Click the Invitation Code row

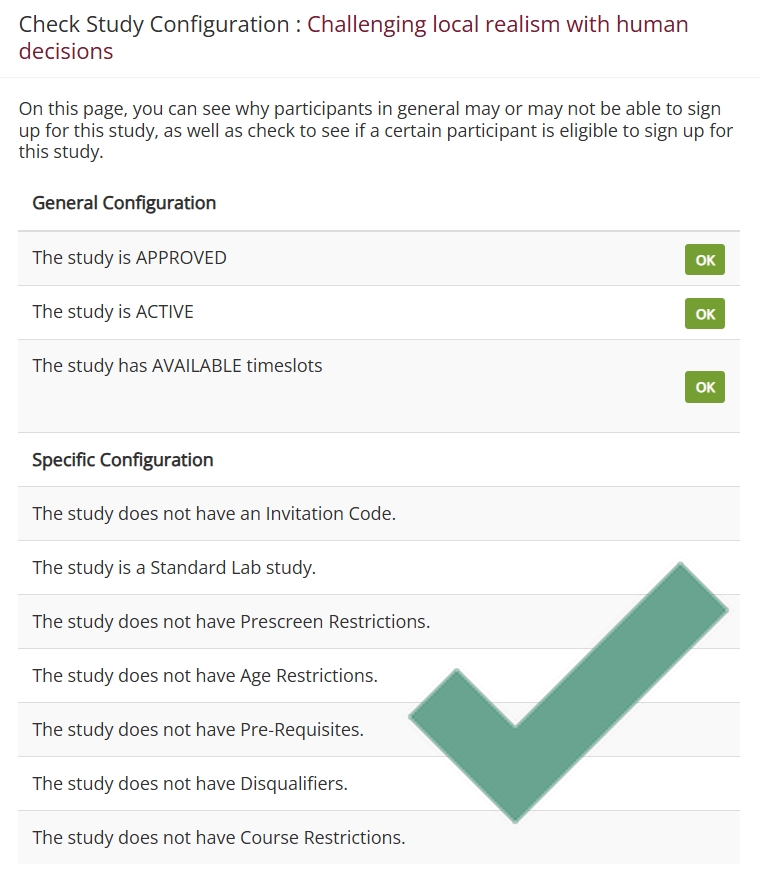tap(379, 514)
